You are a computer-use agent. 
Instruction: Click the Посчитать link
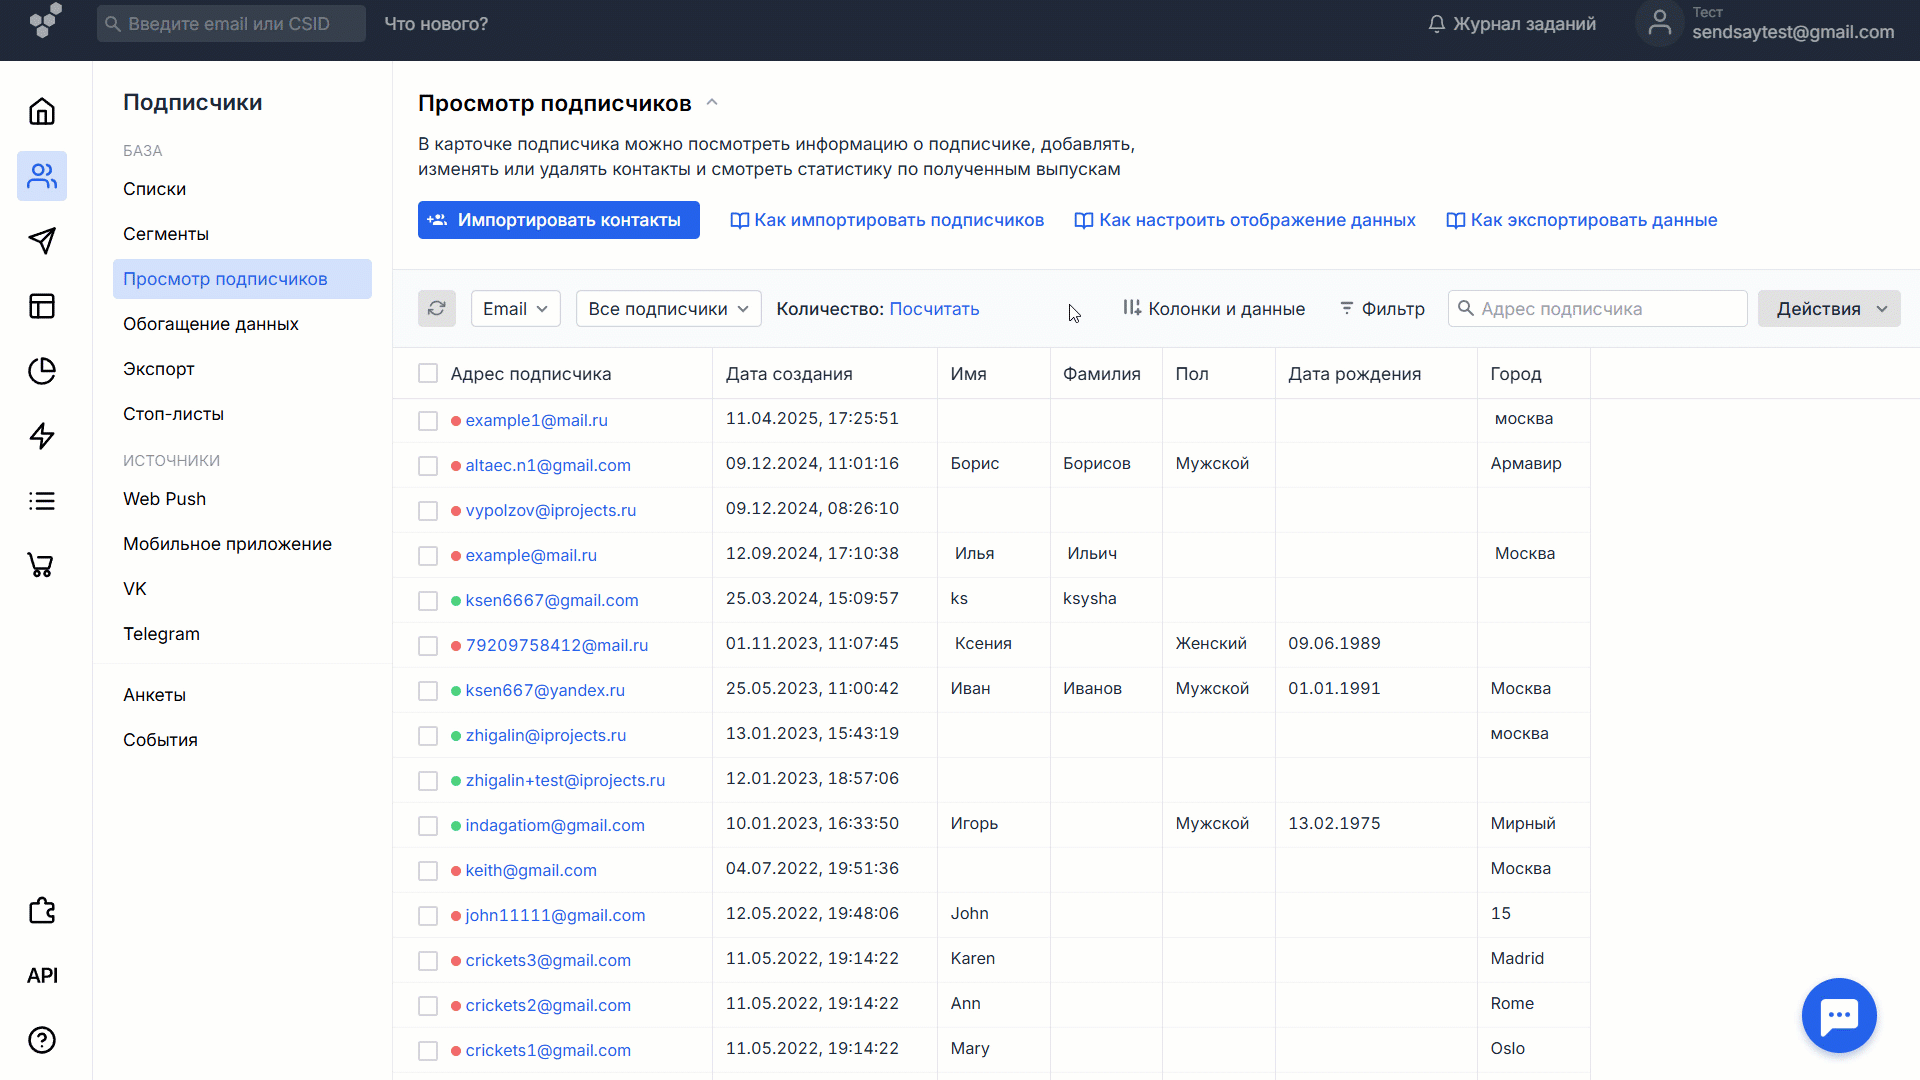934,309
